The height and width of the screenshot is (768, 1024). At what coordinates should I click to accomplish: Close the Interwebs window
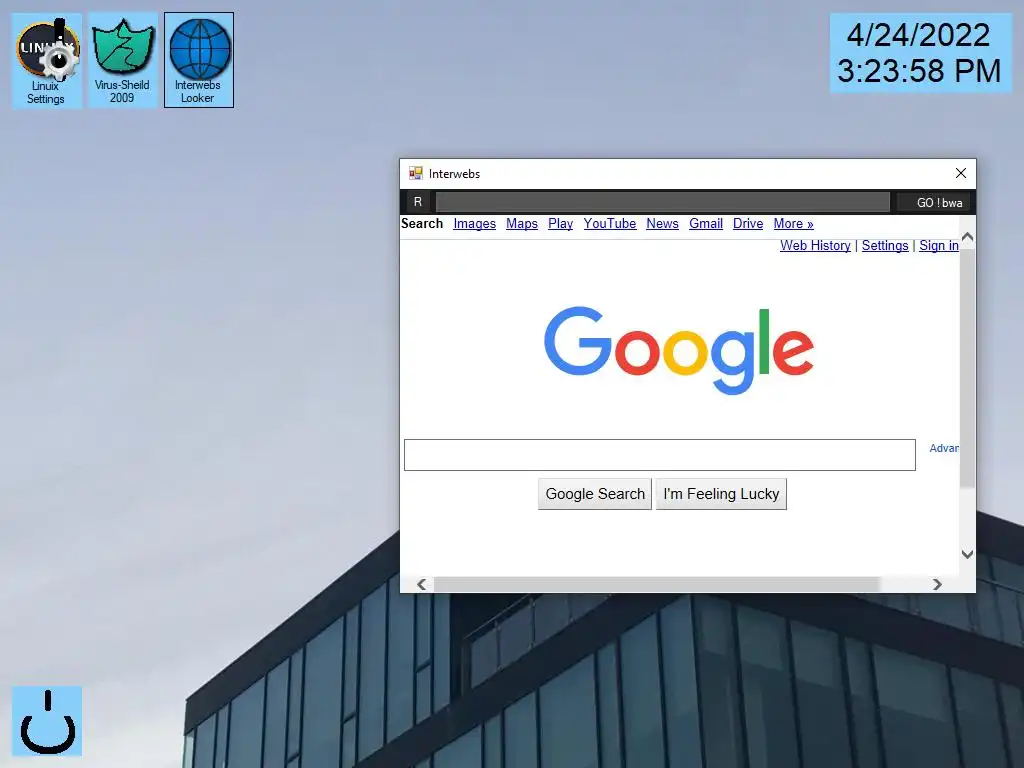click(x=961, y=173)
